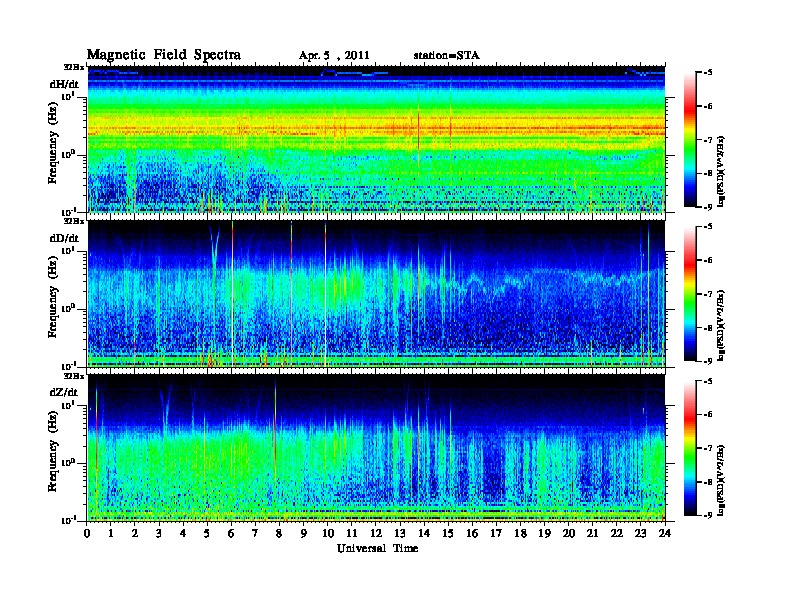792x612 pixels.
Task: Click the log PSD unit label beside dZ/dt colorbar
Action: coord(722,480)
